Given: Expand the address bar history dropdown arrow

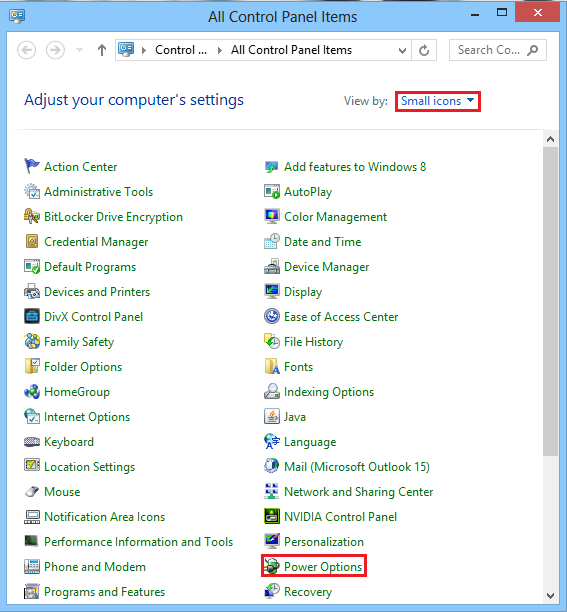Looking at the screenshot, I should click(x=402, y=50).
